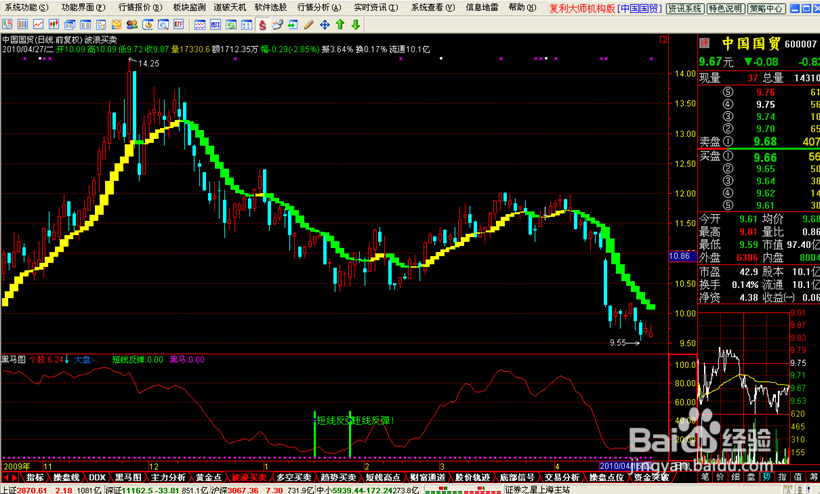
Task: Click the red columns list toolbar icon
Action: [x=22, y=25]
